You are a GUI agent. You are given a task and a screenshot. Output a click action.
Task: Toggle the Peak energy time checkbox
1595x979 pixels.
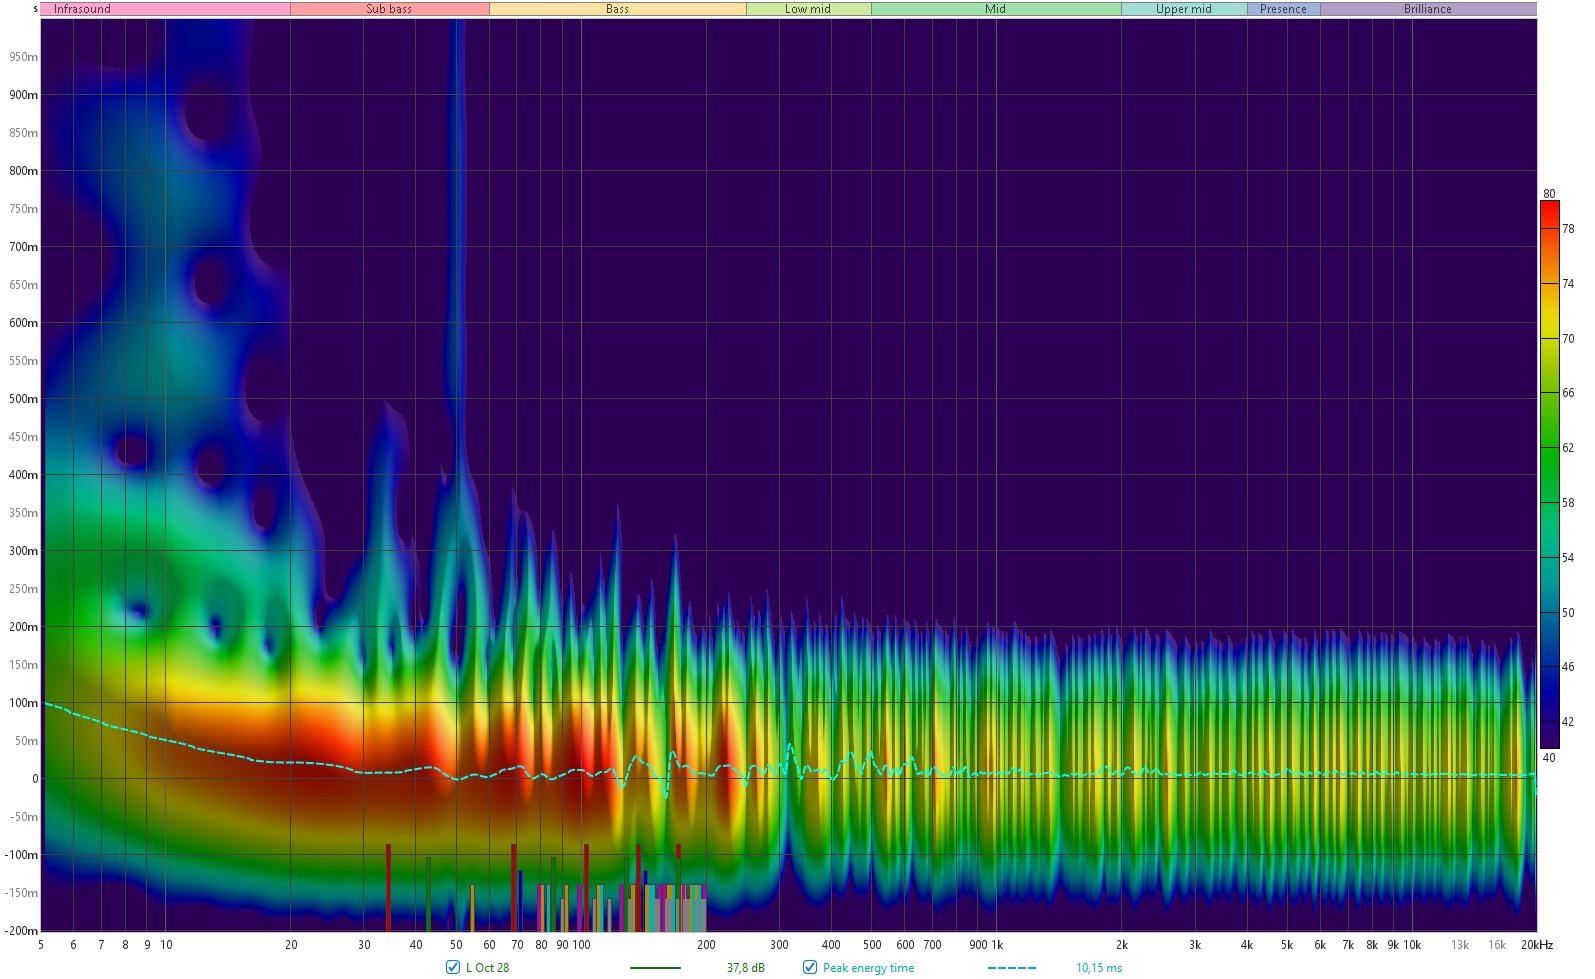pos(810,967)
